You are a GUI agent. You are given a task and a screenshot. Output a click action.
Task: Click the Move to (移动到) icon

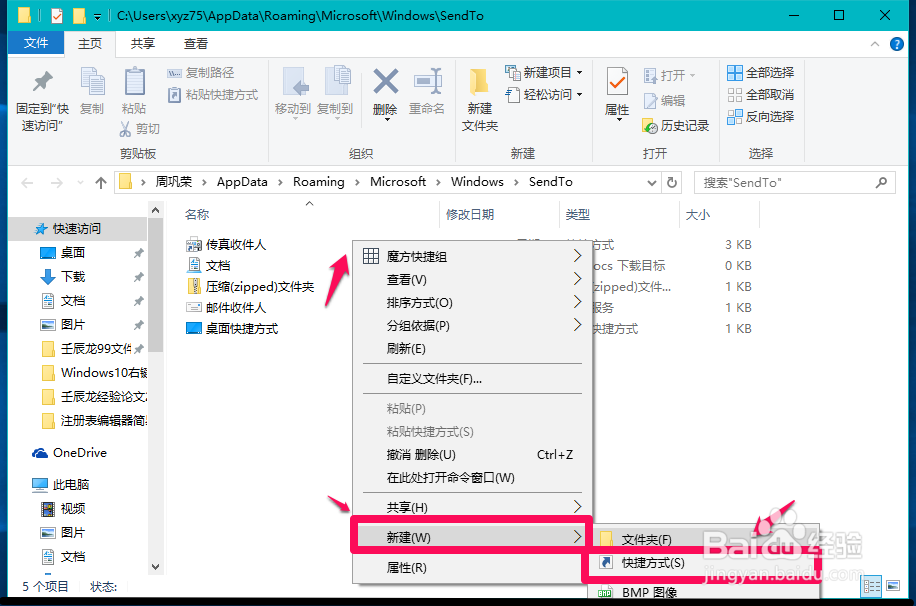(x=294, y=82)
